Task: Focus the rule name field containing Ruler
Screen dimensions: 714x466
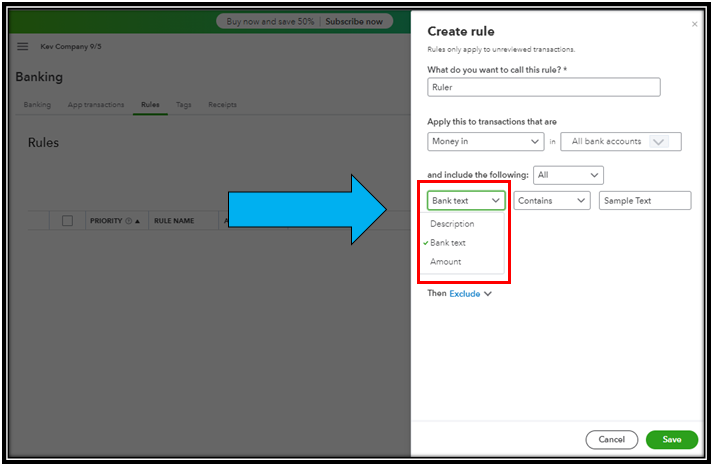Action: pos(544,87)
